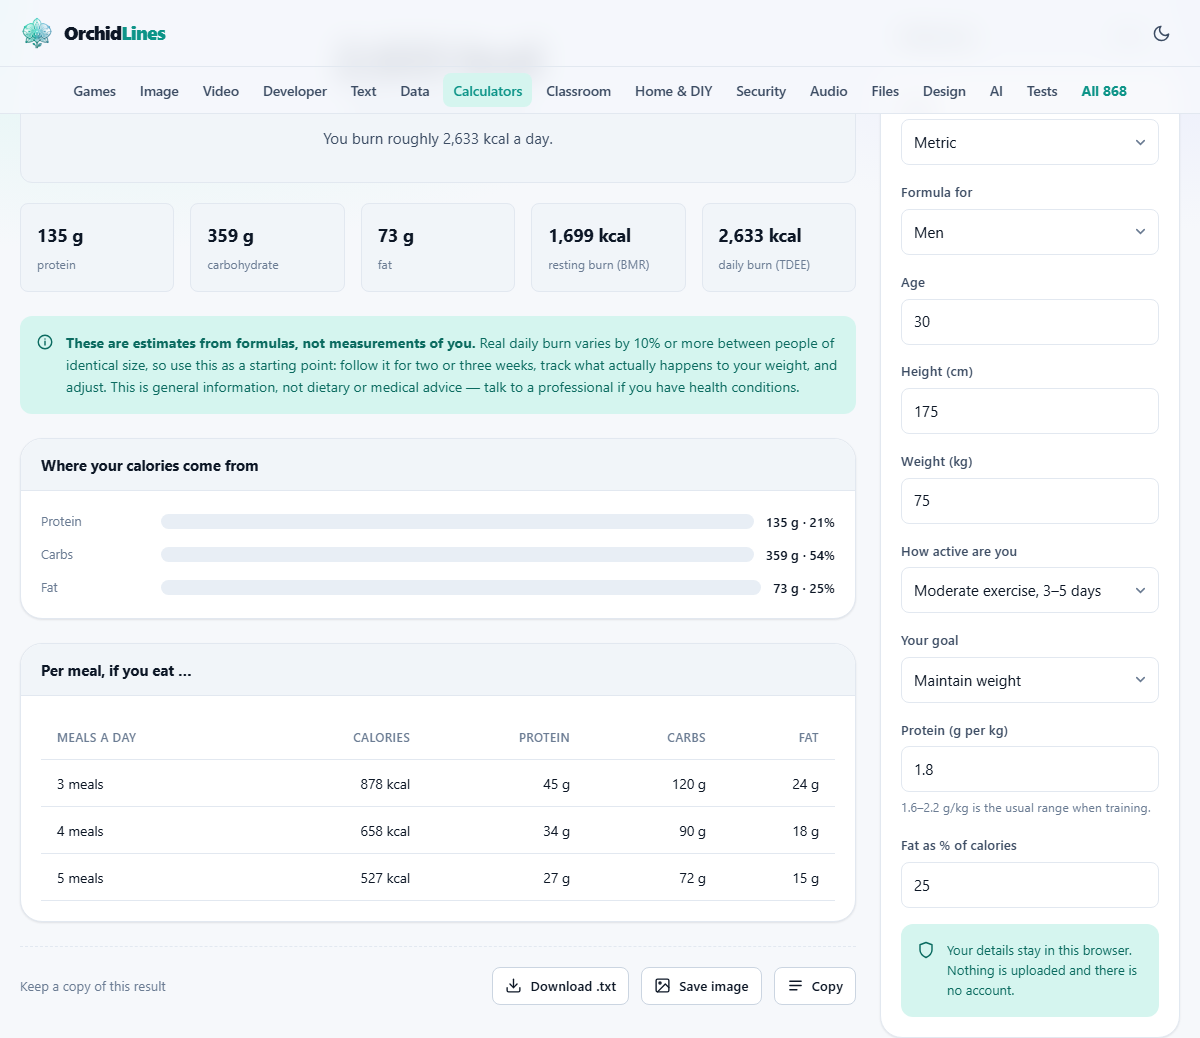Click the Age input field
1200x1038 pixels.
pos(1030,322)
